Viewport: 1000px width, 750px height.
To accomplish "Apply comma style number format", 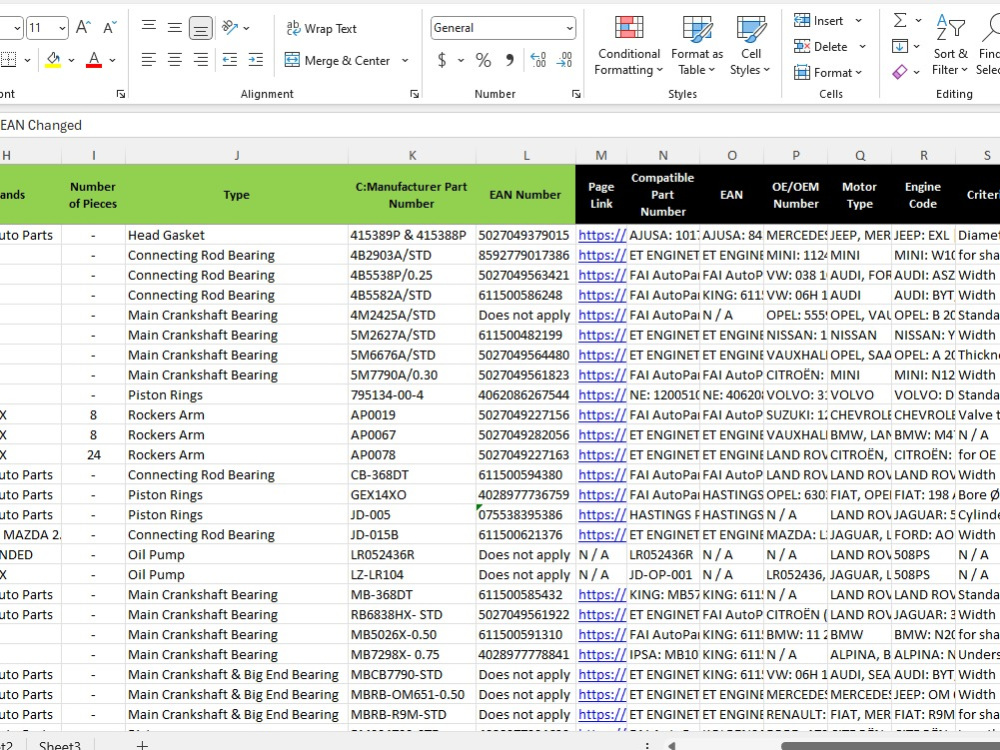I will point(510,61).
